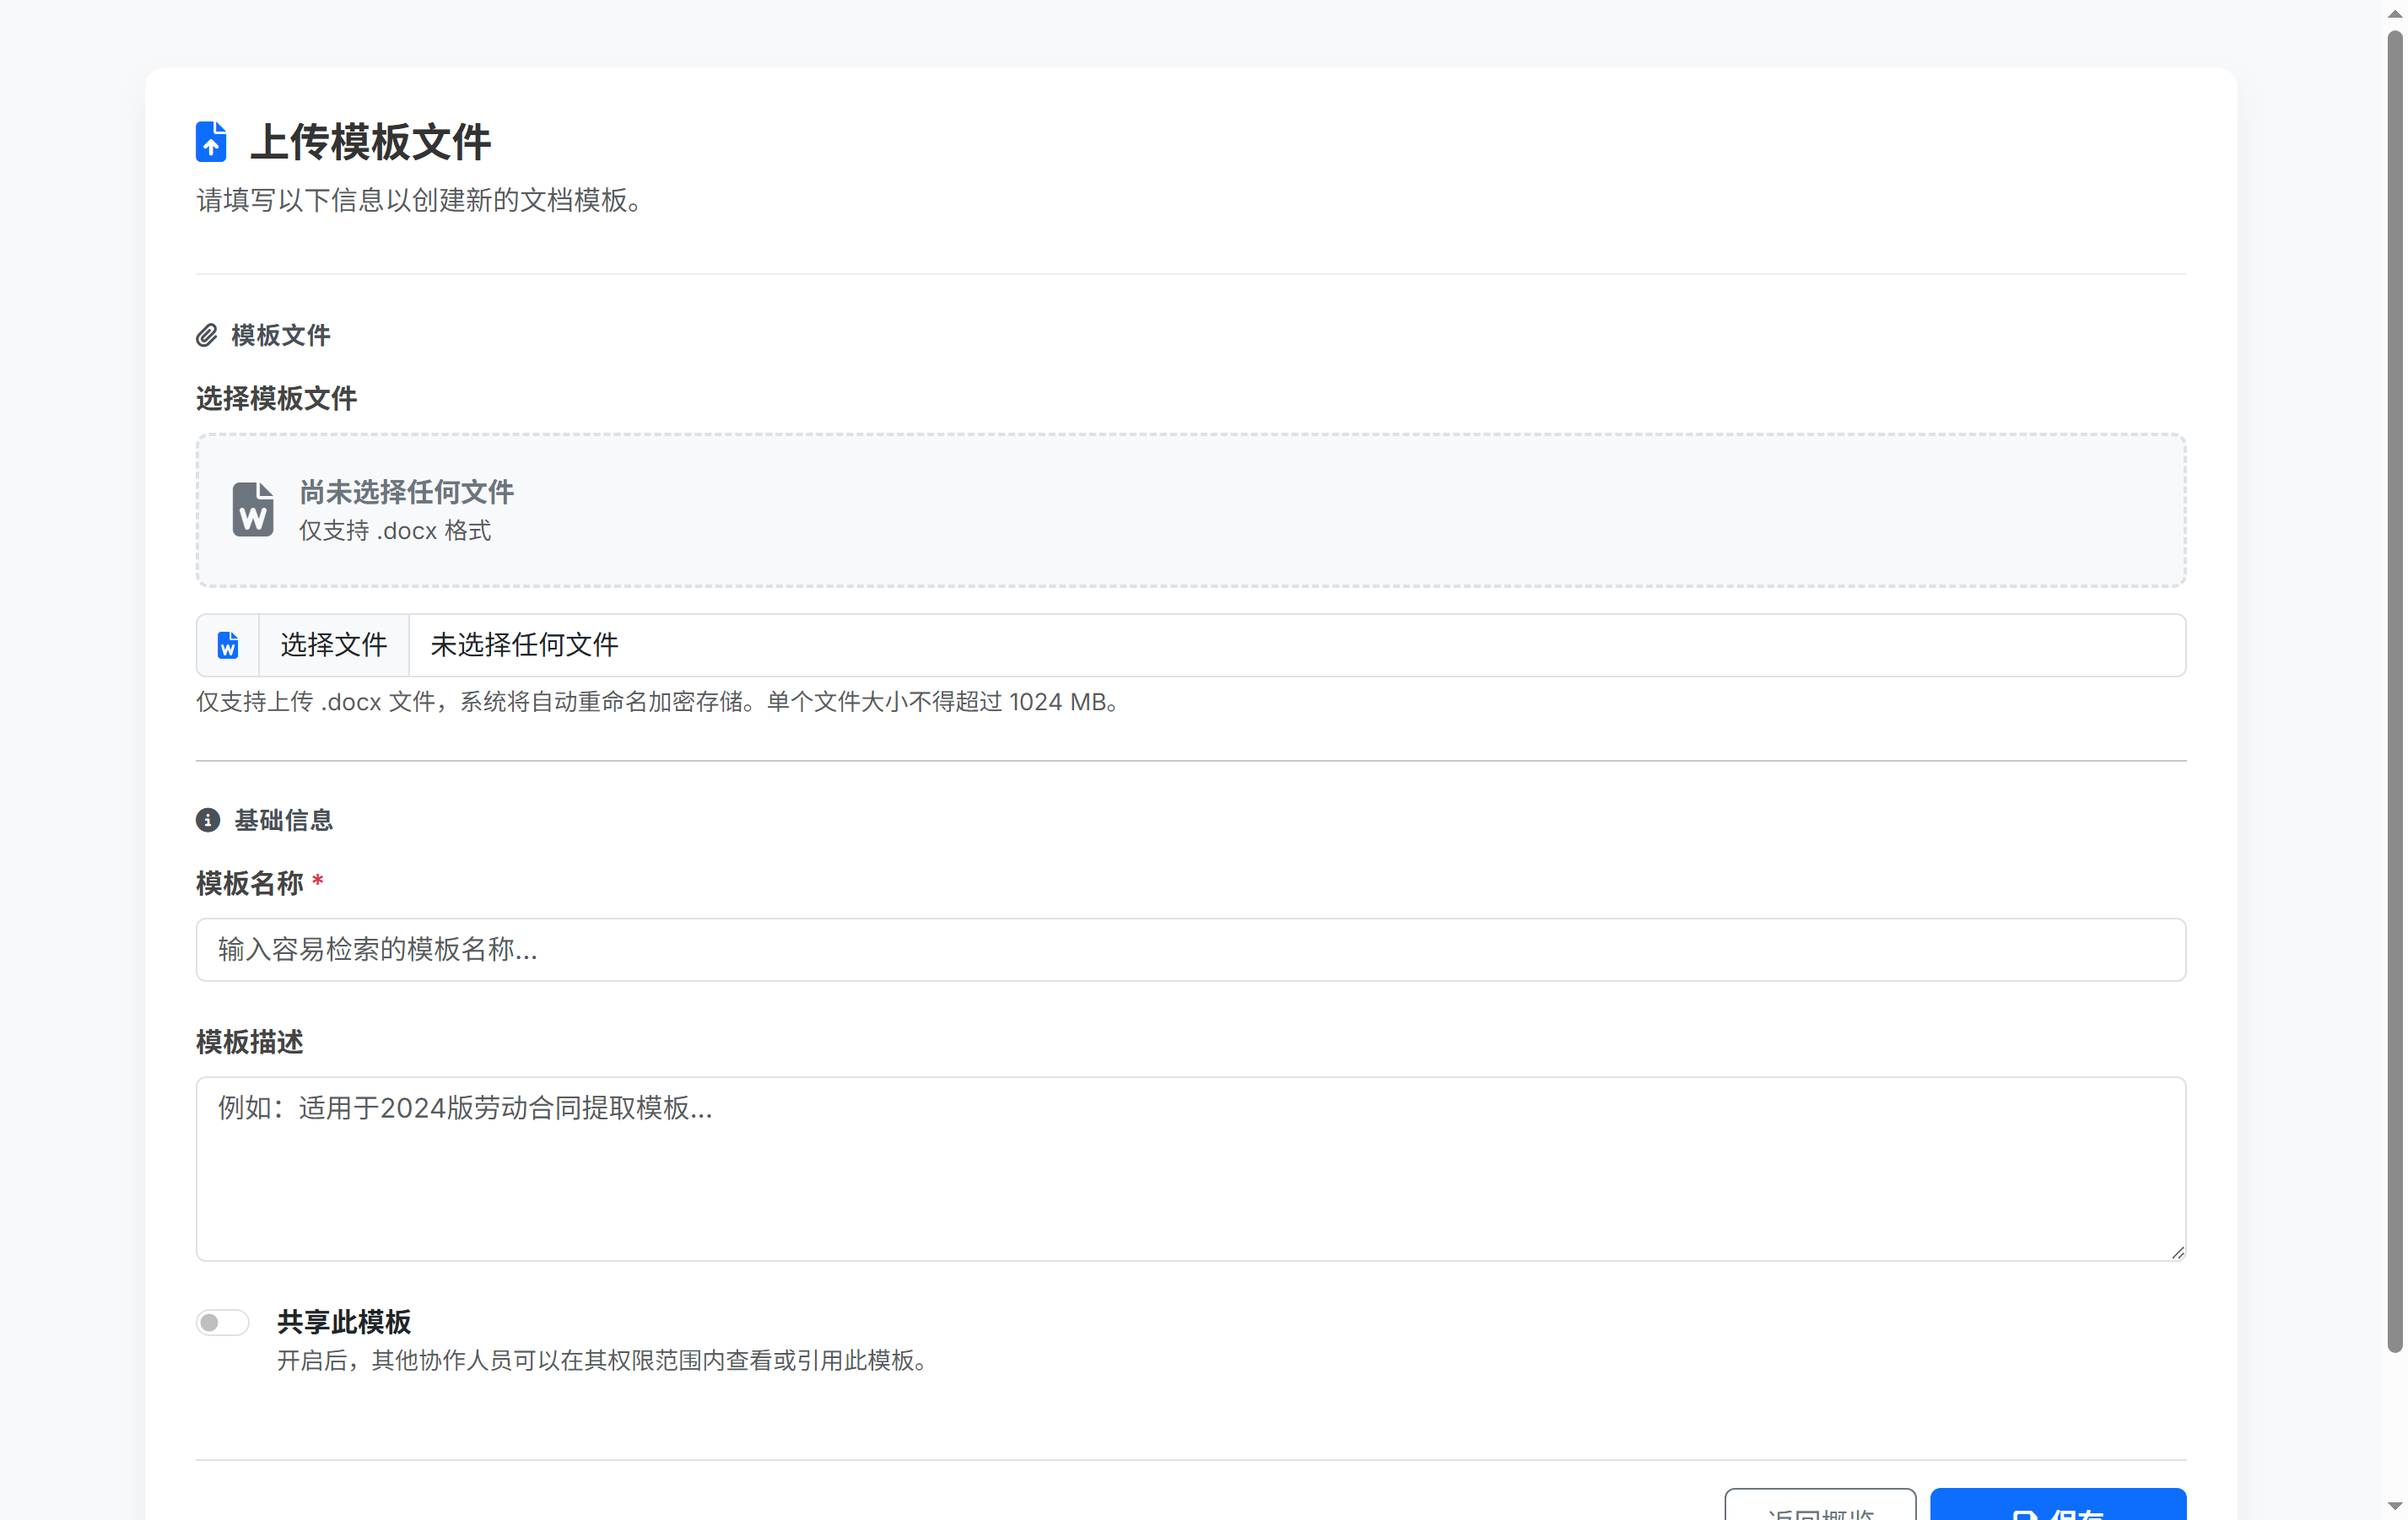Click the info circle icon beside 基础信息

208,820
